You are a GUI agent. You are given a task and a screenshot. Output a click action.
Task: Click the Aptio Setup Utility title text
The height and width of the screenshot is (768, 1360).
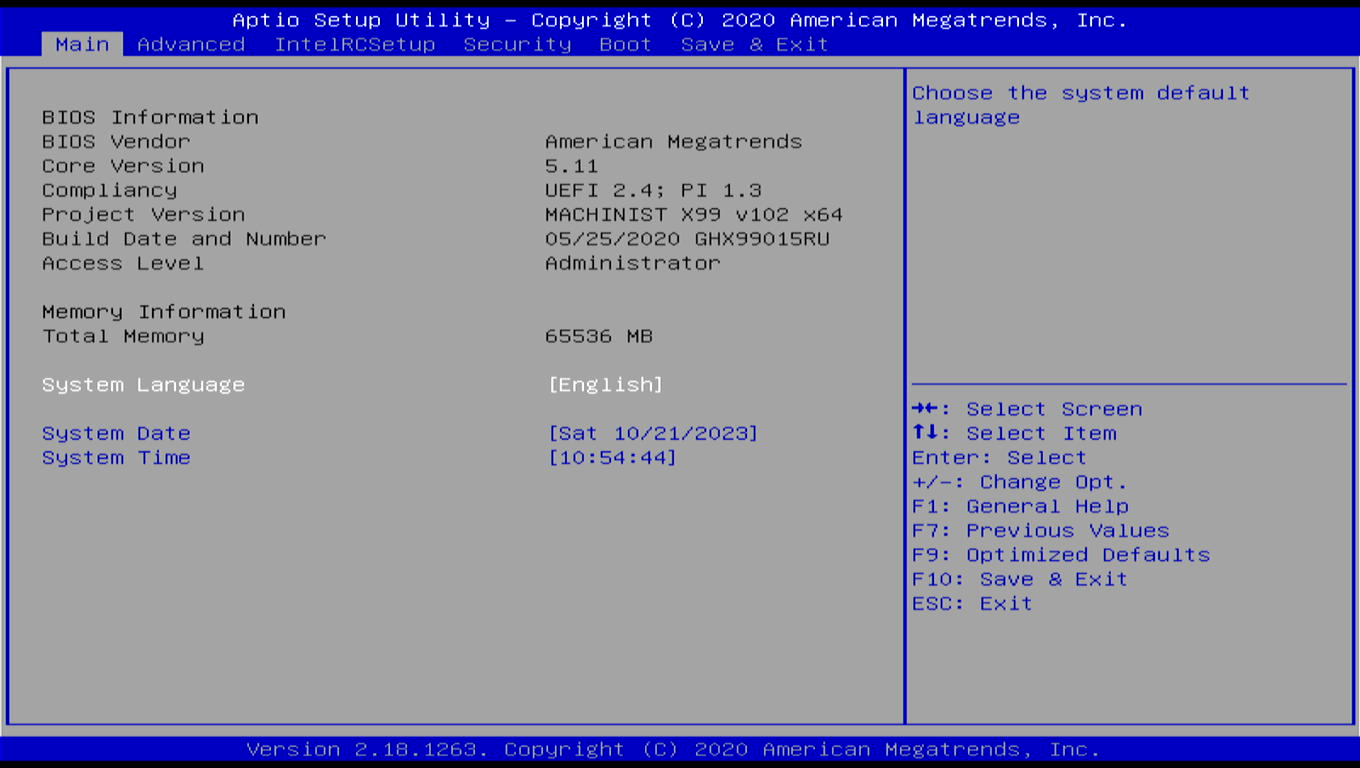680,20
